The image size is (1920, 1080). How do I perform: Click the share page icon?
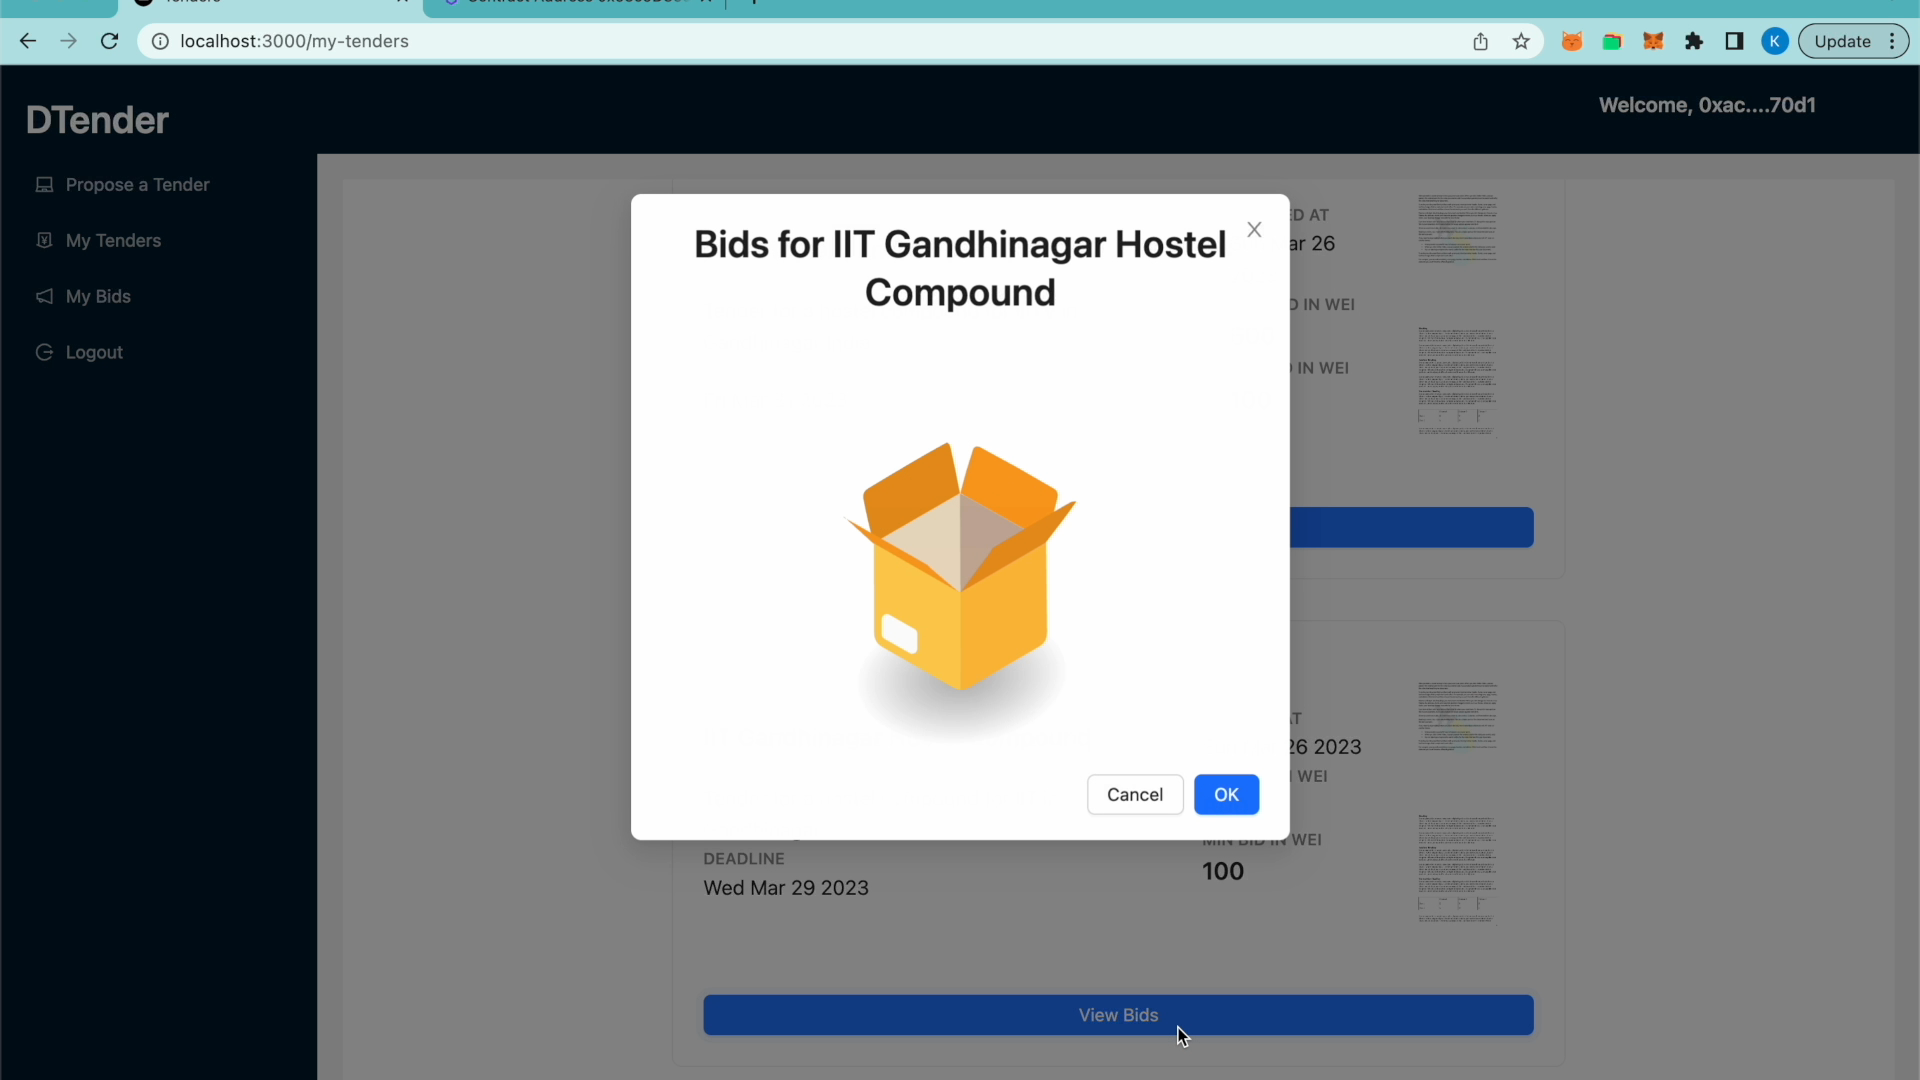click(1480, 41)
